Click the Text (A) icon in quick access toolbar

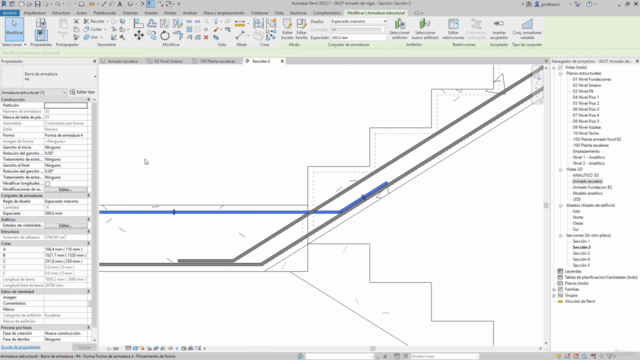(120, 4)
